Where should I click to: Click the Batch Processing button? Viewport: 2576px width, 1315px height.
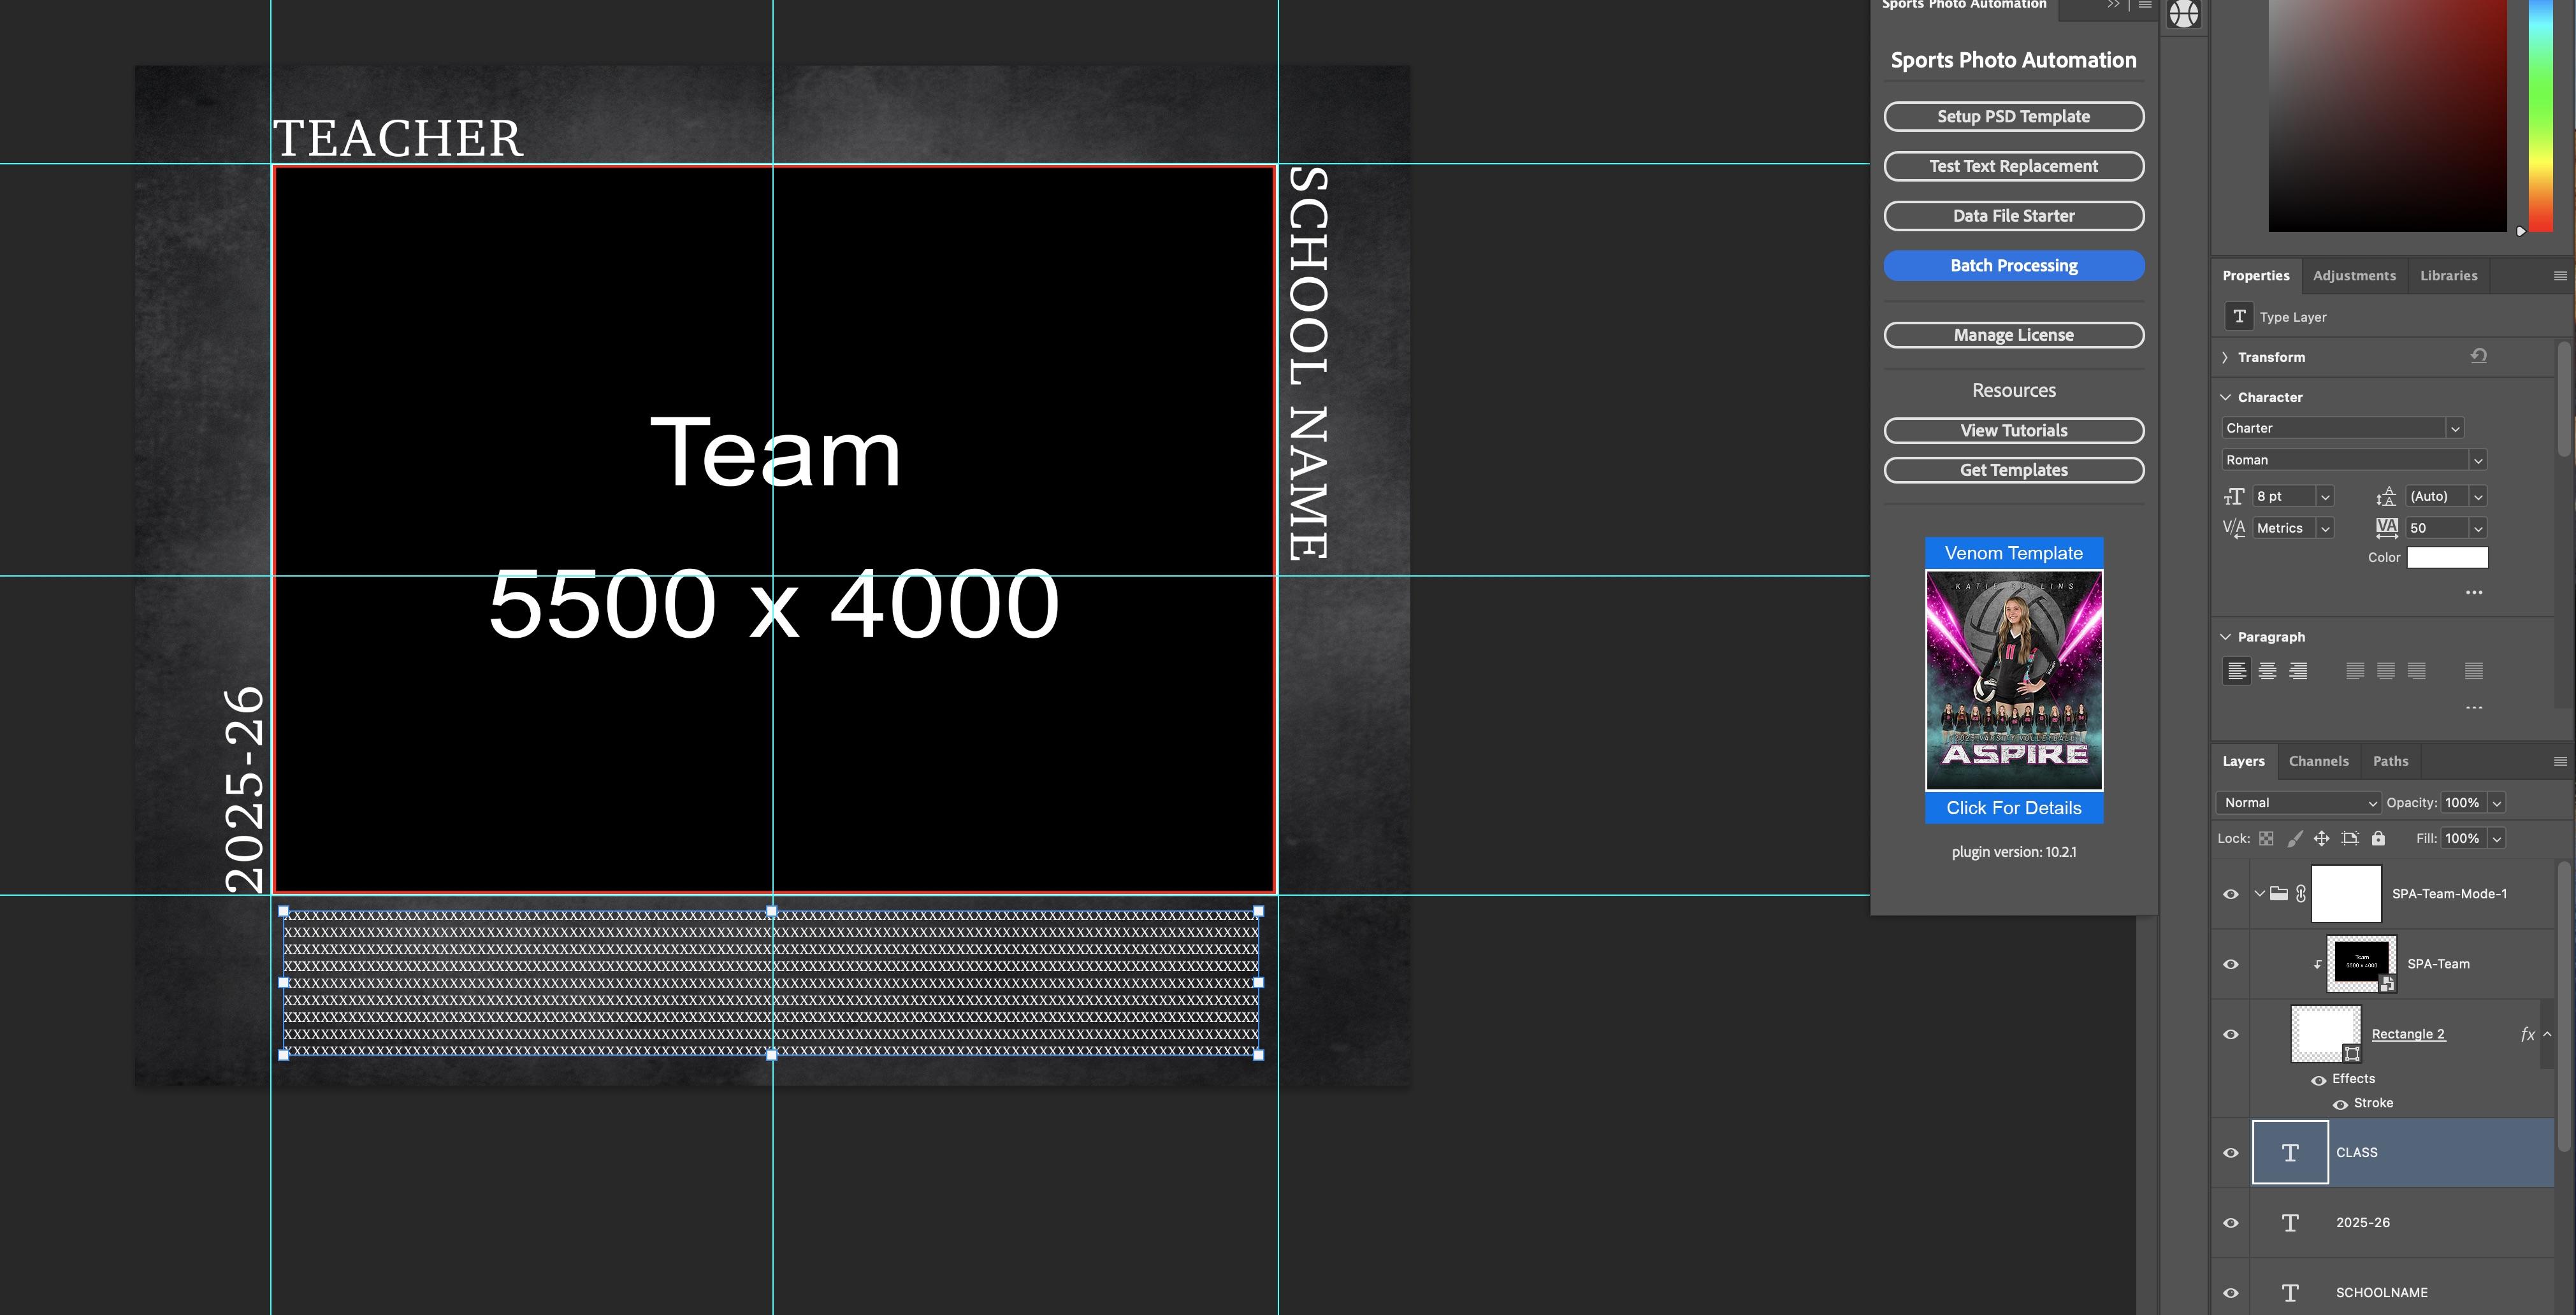2013,265
